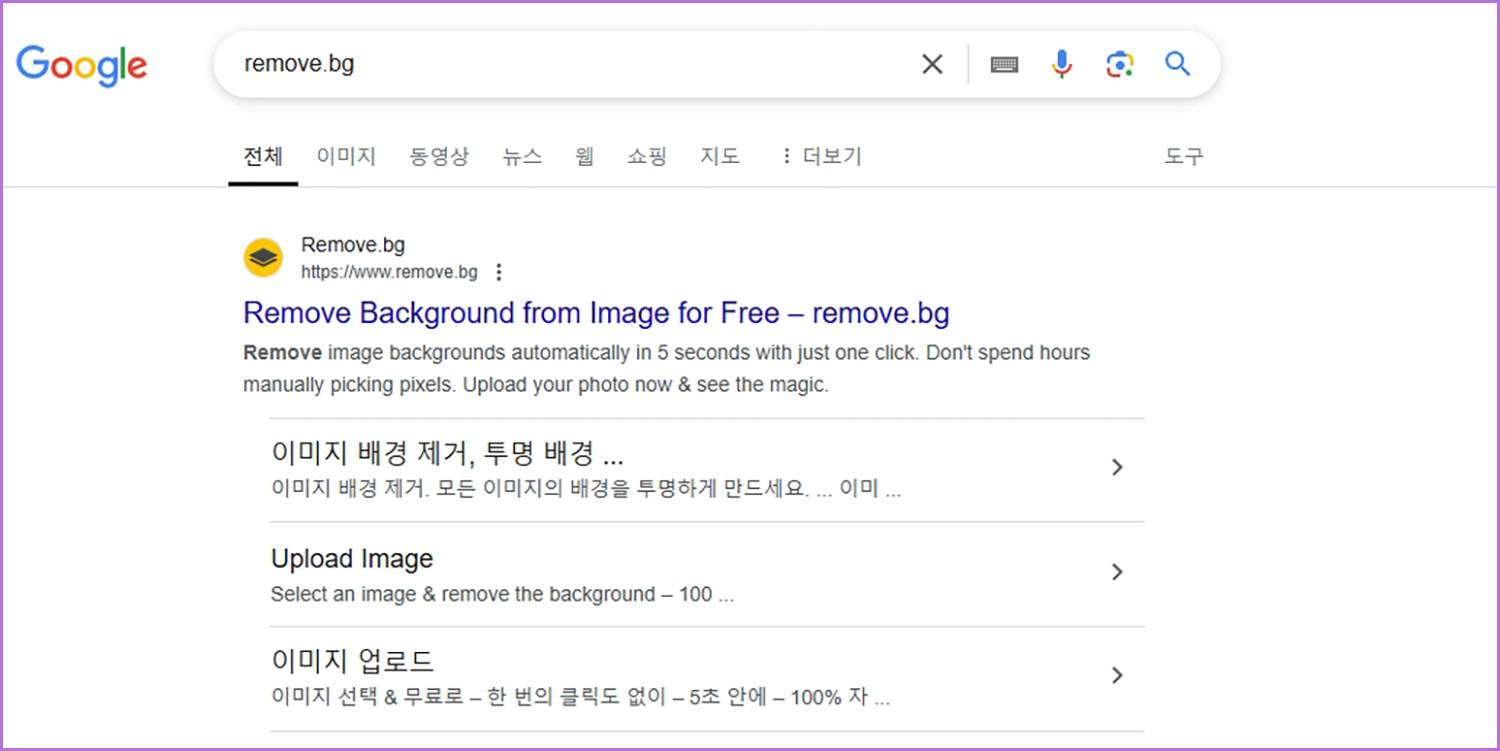Start voice search with the microphone
Screen dimensions: 1500x751
(1061, 65)
